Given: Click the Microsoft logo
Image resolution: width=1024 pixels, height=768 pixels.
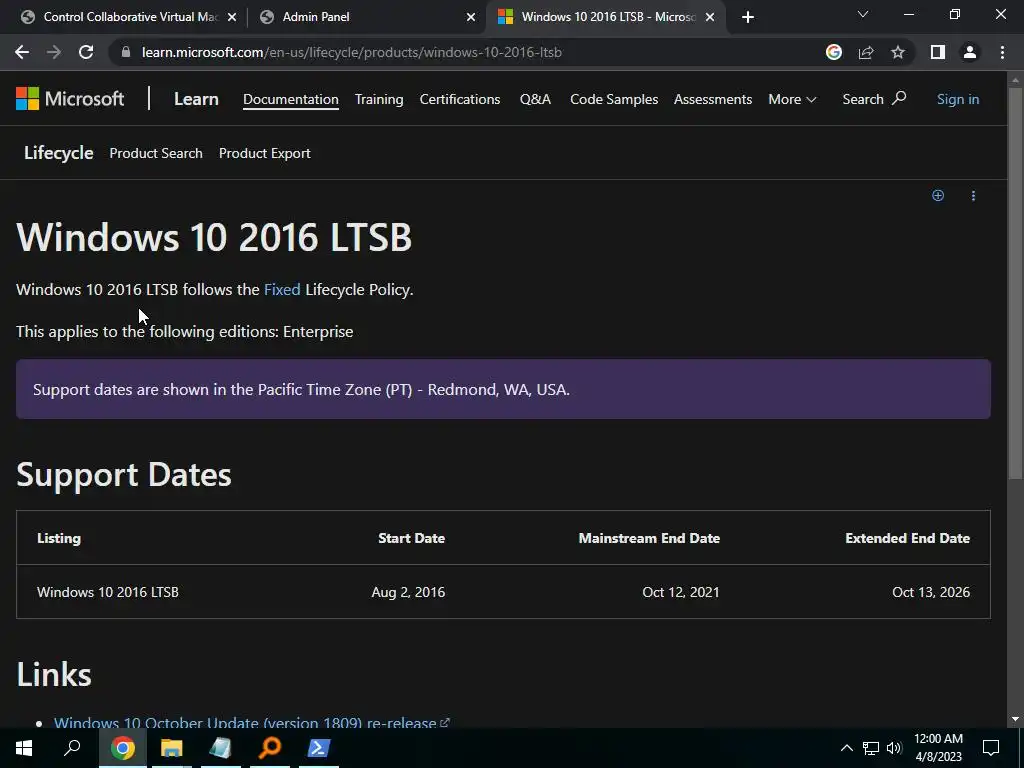Looking at the screenshot, I should click(70, 99).
